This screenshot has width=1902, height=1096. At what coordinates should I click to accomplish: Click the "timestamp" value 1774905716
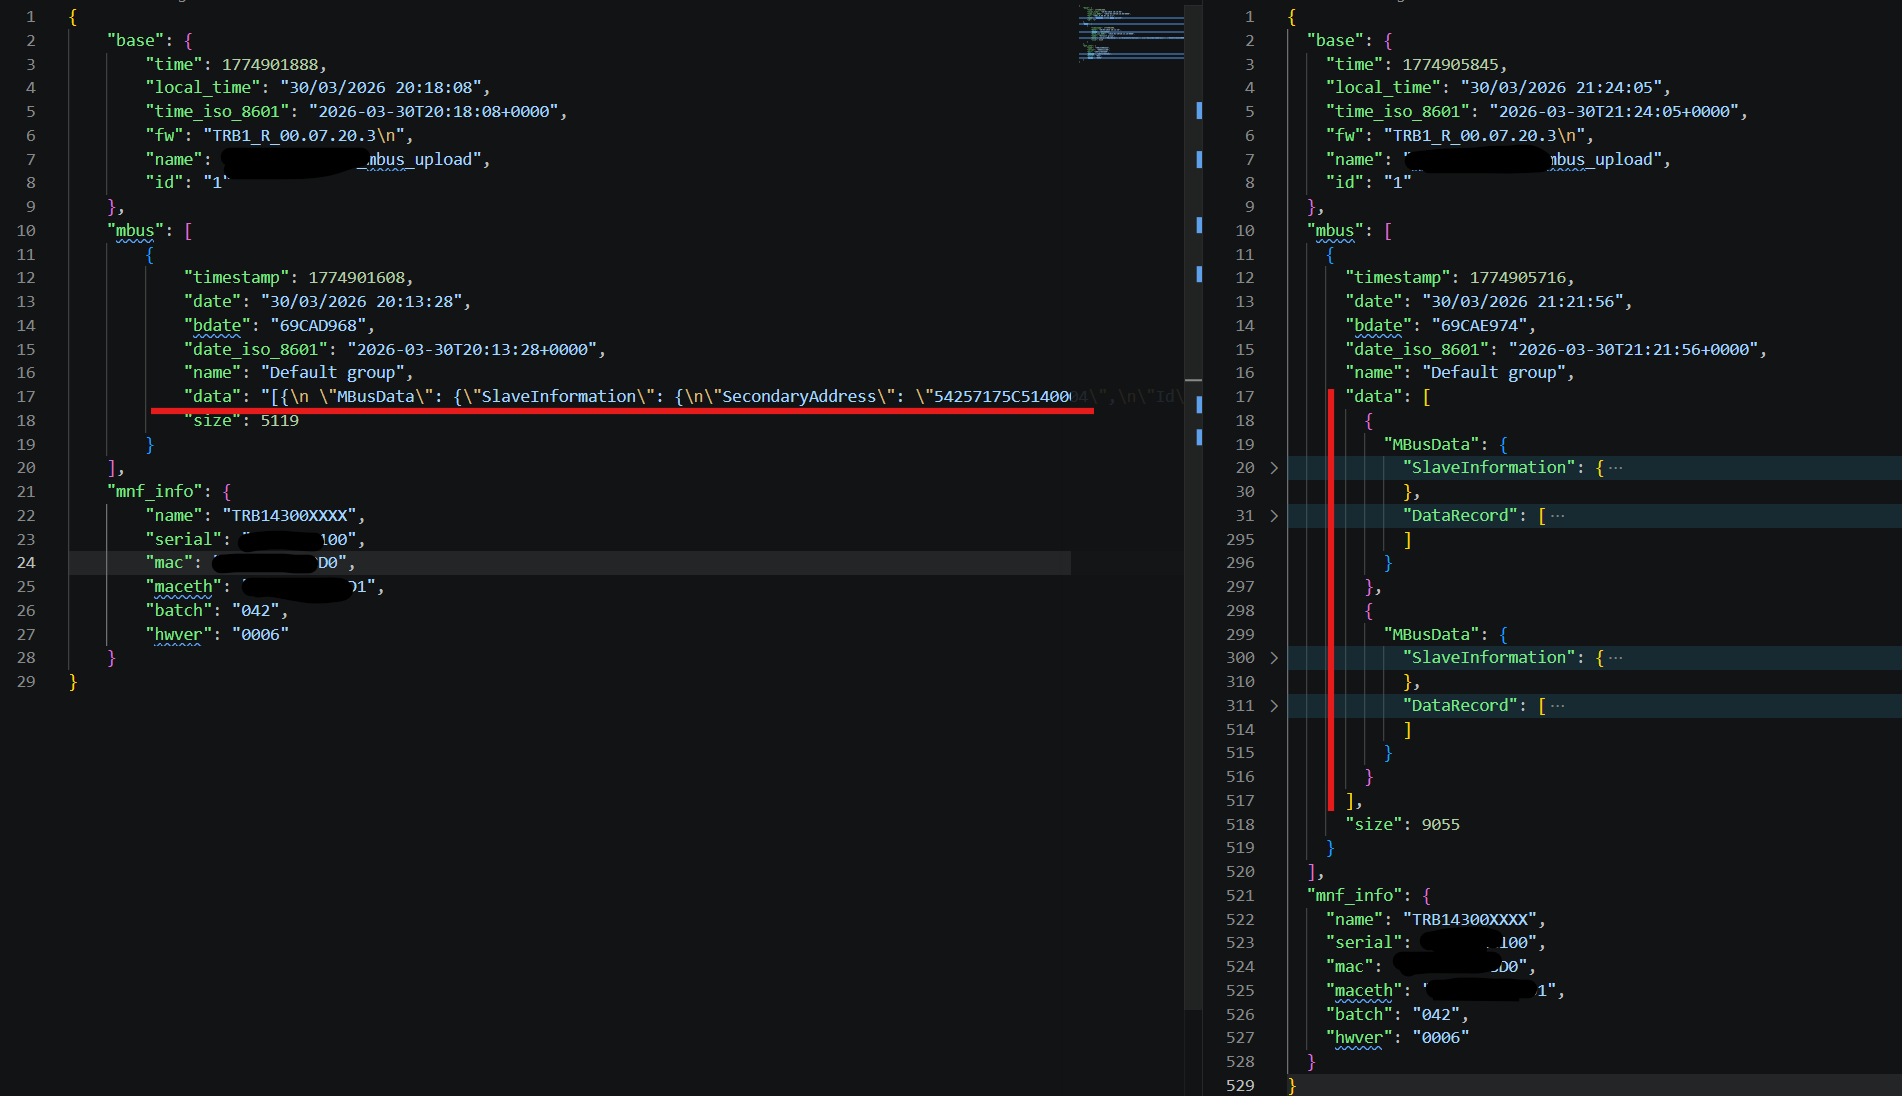coord(1516,278)
